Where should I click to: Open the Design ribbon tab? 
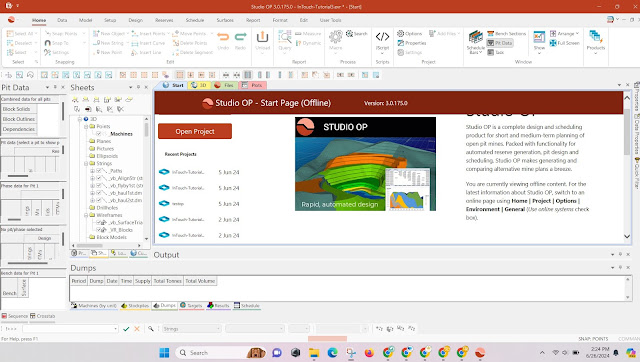(136, 20)
